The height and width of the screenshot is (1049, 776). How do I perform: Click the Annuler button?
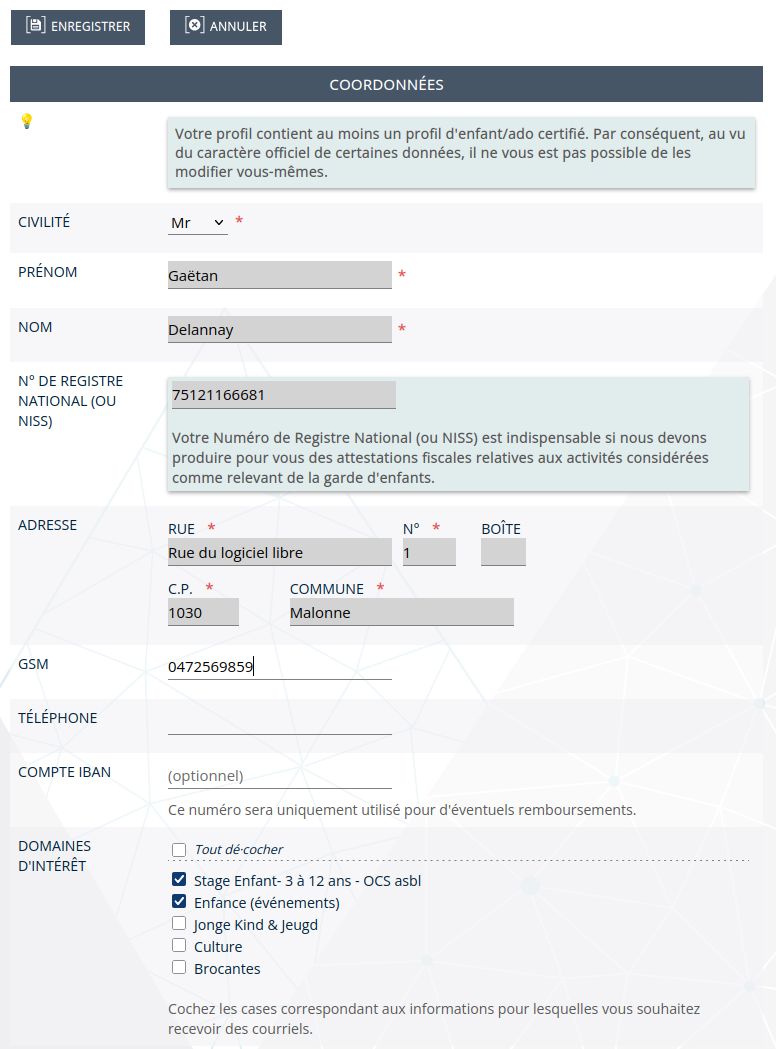225,27
